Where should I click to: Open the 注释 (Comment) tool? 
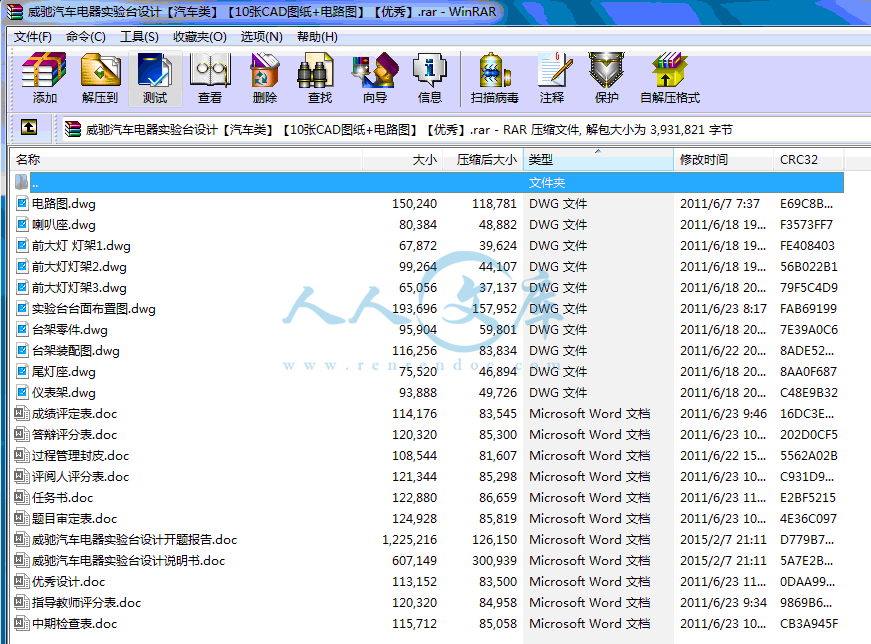[x=552, y=78]
